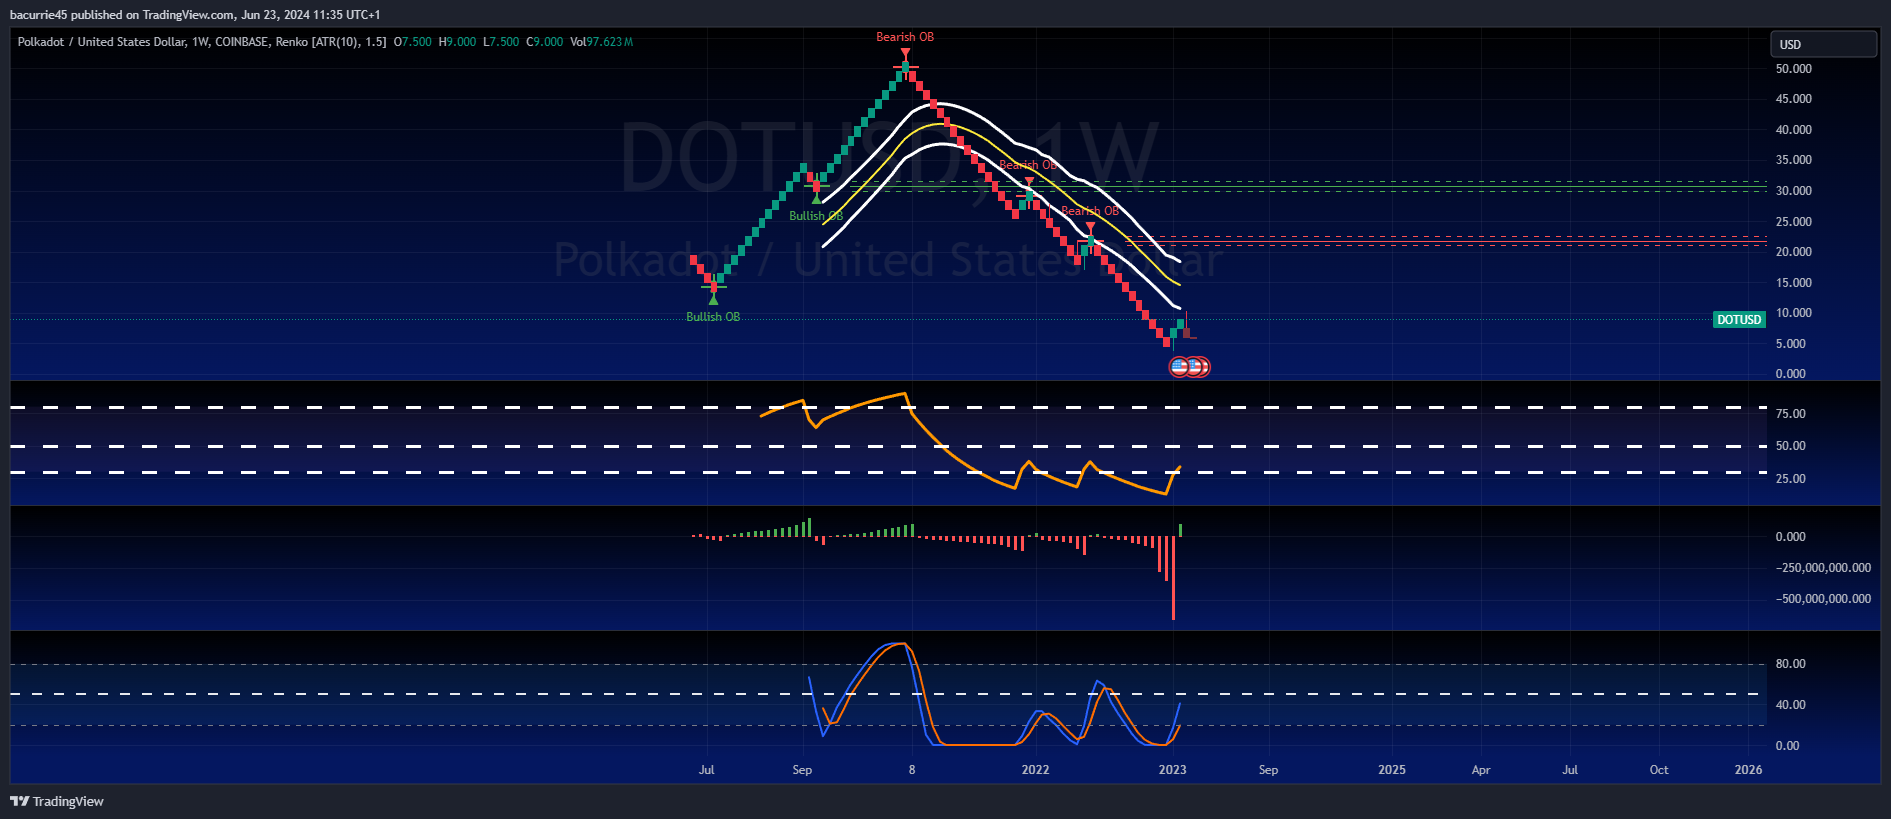Click the 25.00 RSI scale label

click(x=1791, y=479)
